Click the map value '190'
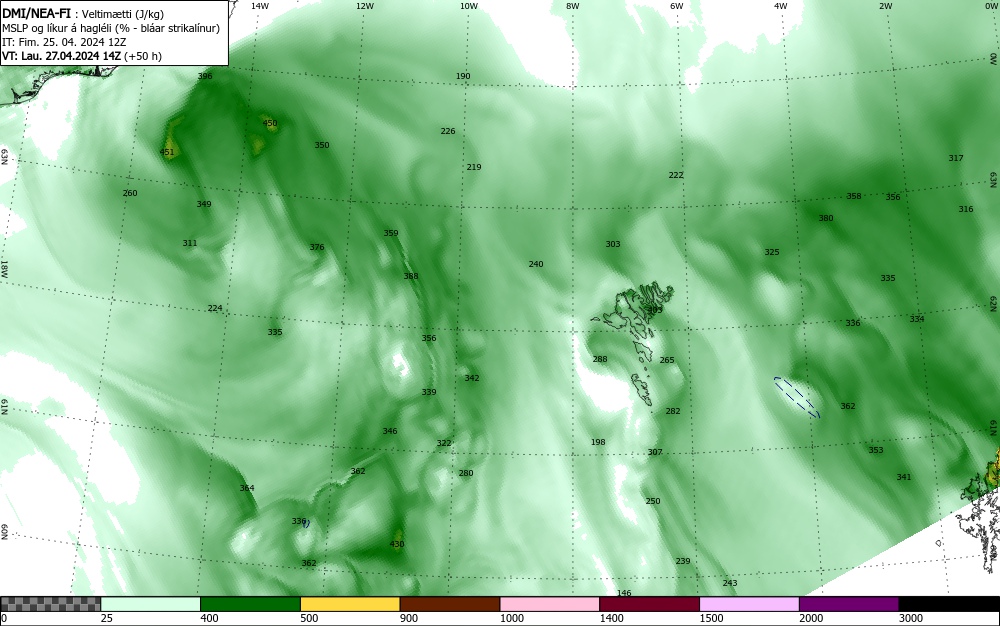The image size is (1000, 626). [x=463, y=76]
